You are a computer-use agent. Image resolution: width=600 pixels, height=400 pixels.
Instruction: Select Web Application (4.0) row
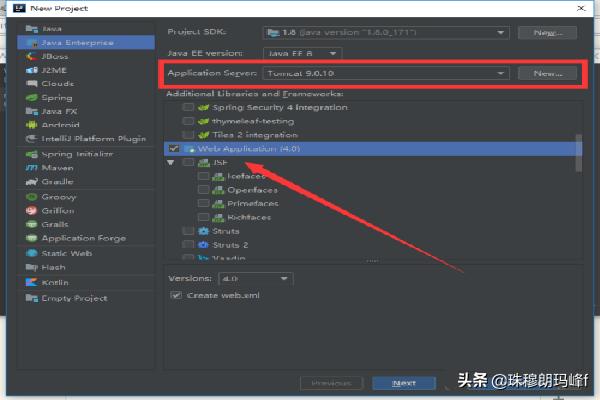[373, 149]
